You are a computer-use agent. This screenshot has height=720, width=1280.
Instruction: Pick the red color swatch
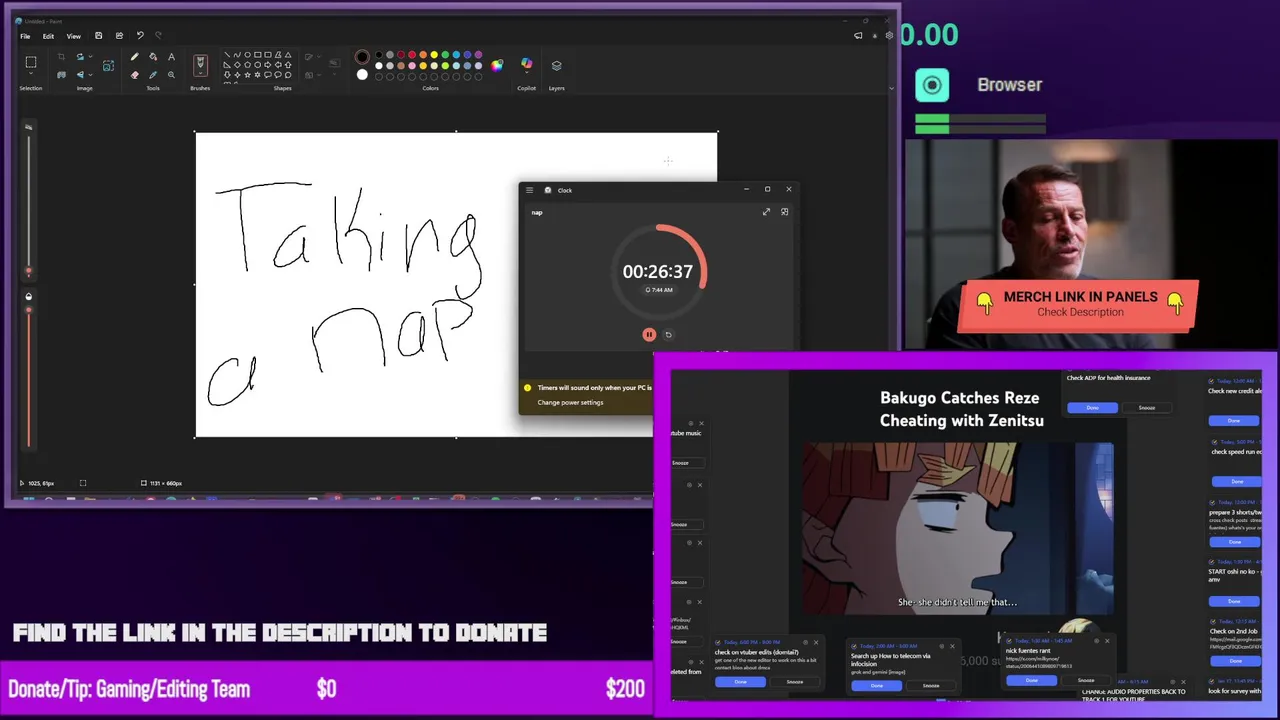411,54
